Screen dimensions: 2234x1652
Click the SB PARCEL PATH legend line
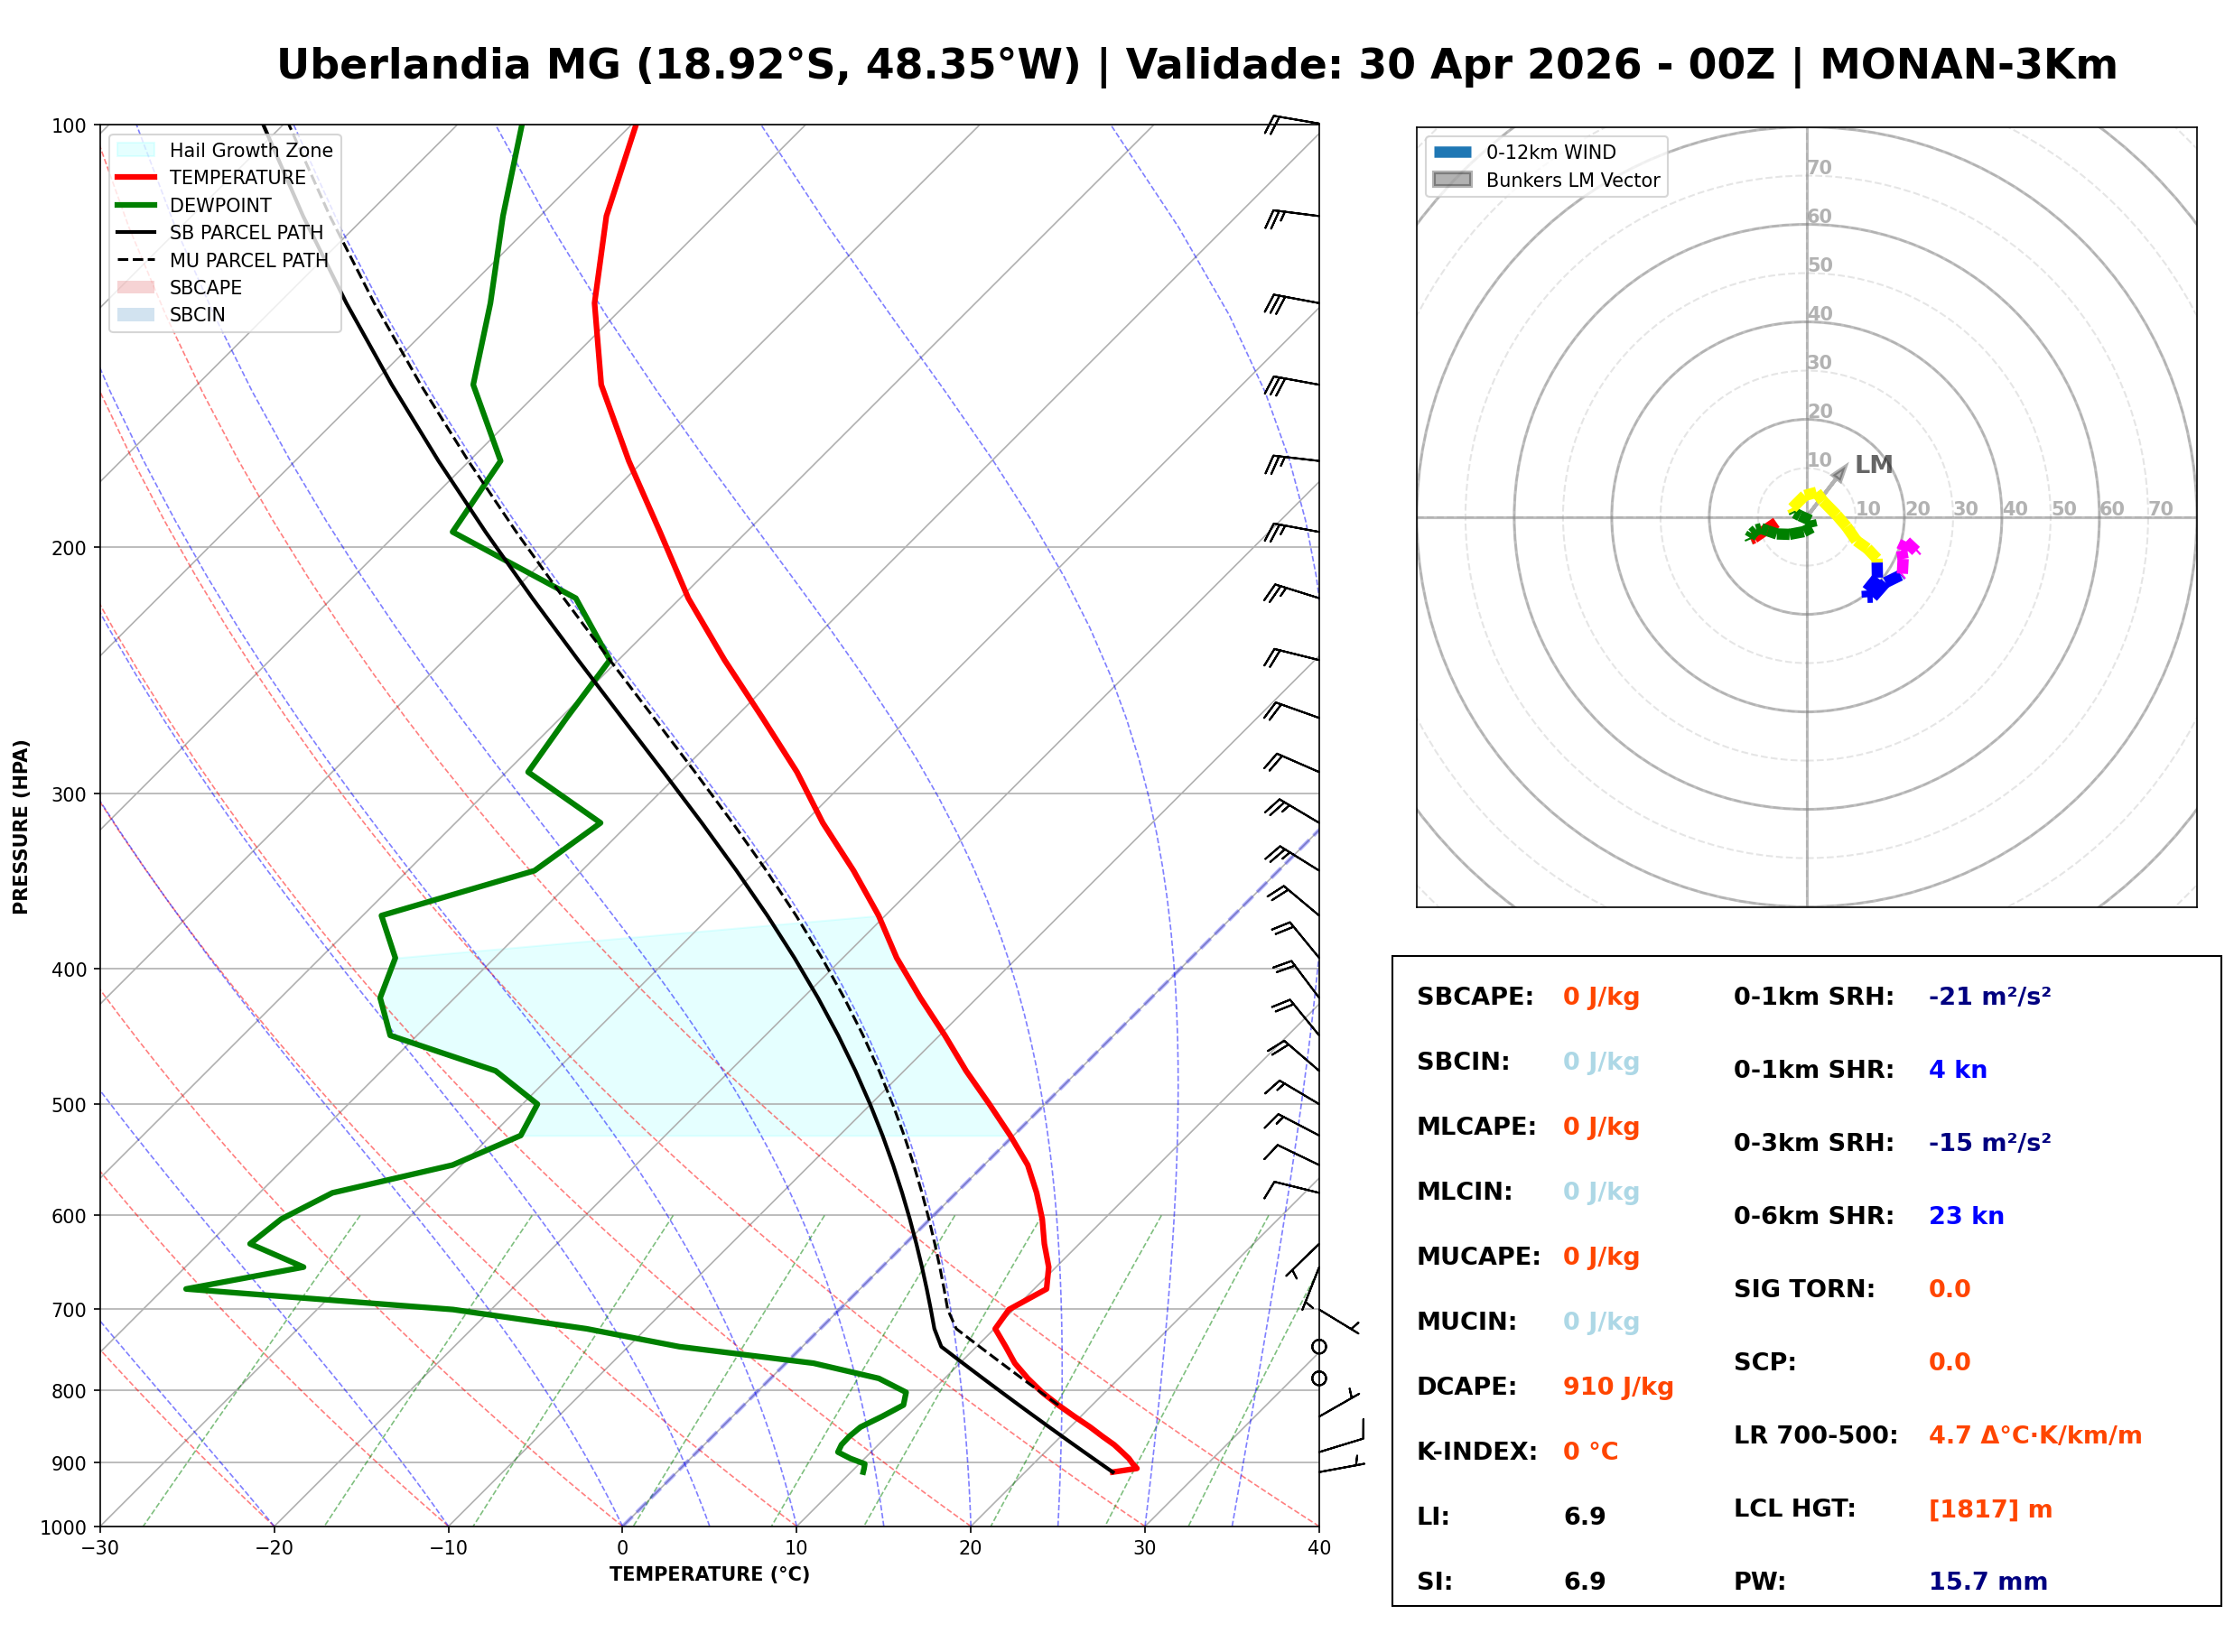pyautogui.click(x=136, y=232)
